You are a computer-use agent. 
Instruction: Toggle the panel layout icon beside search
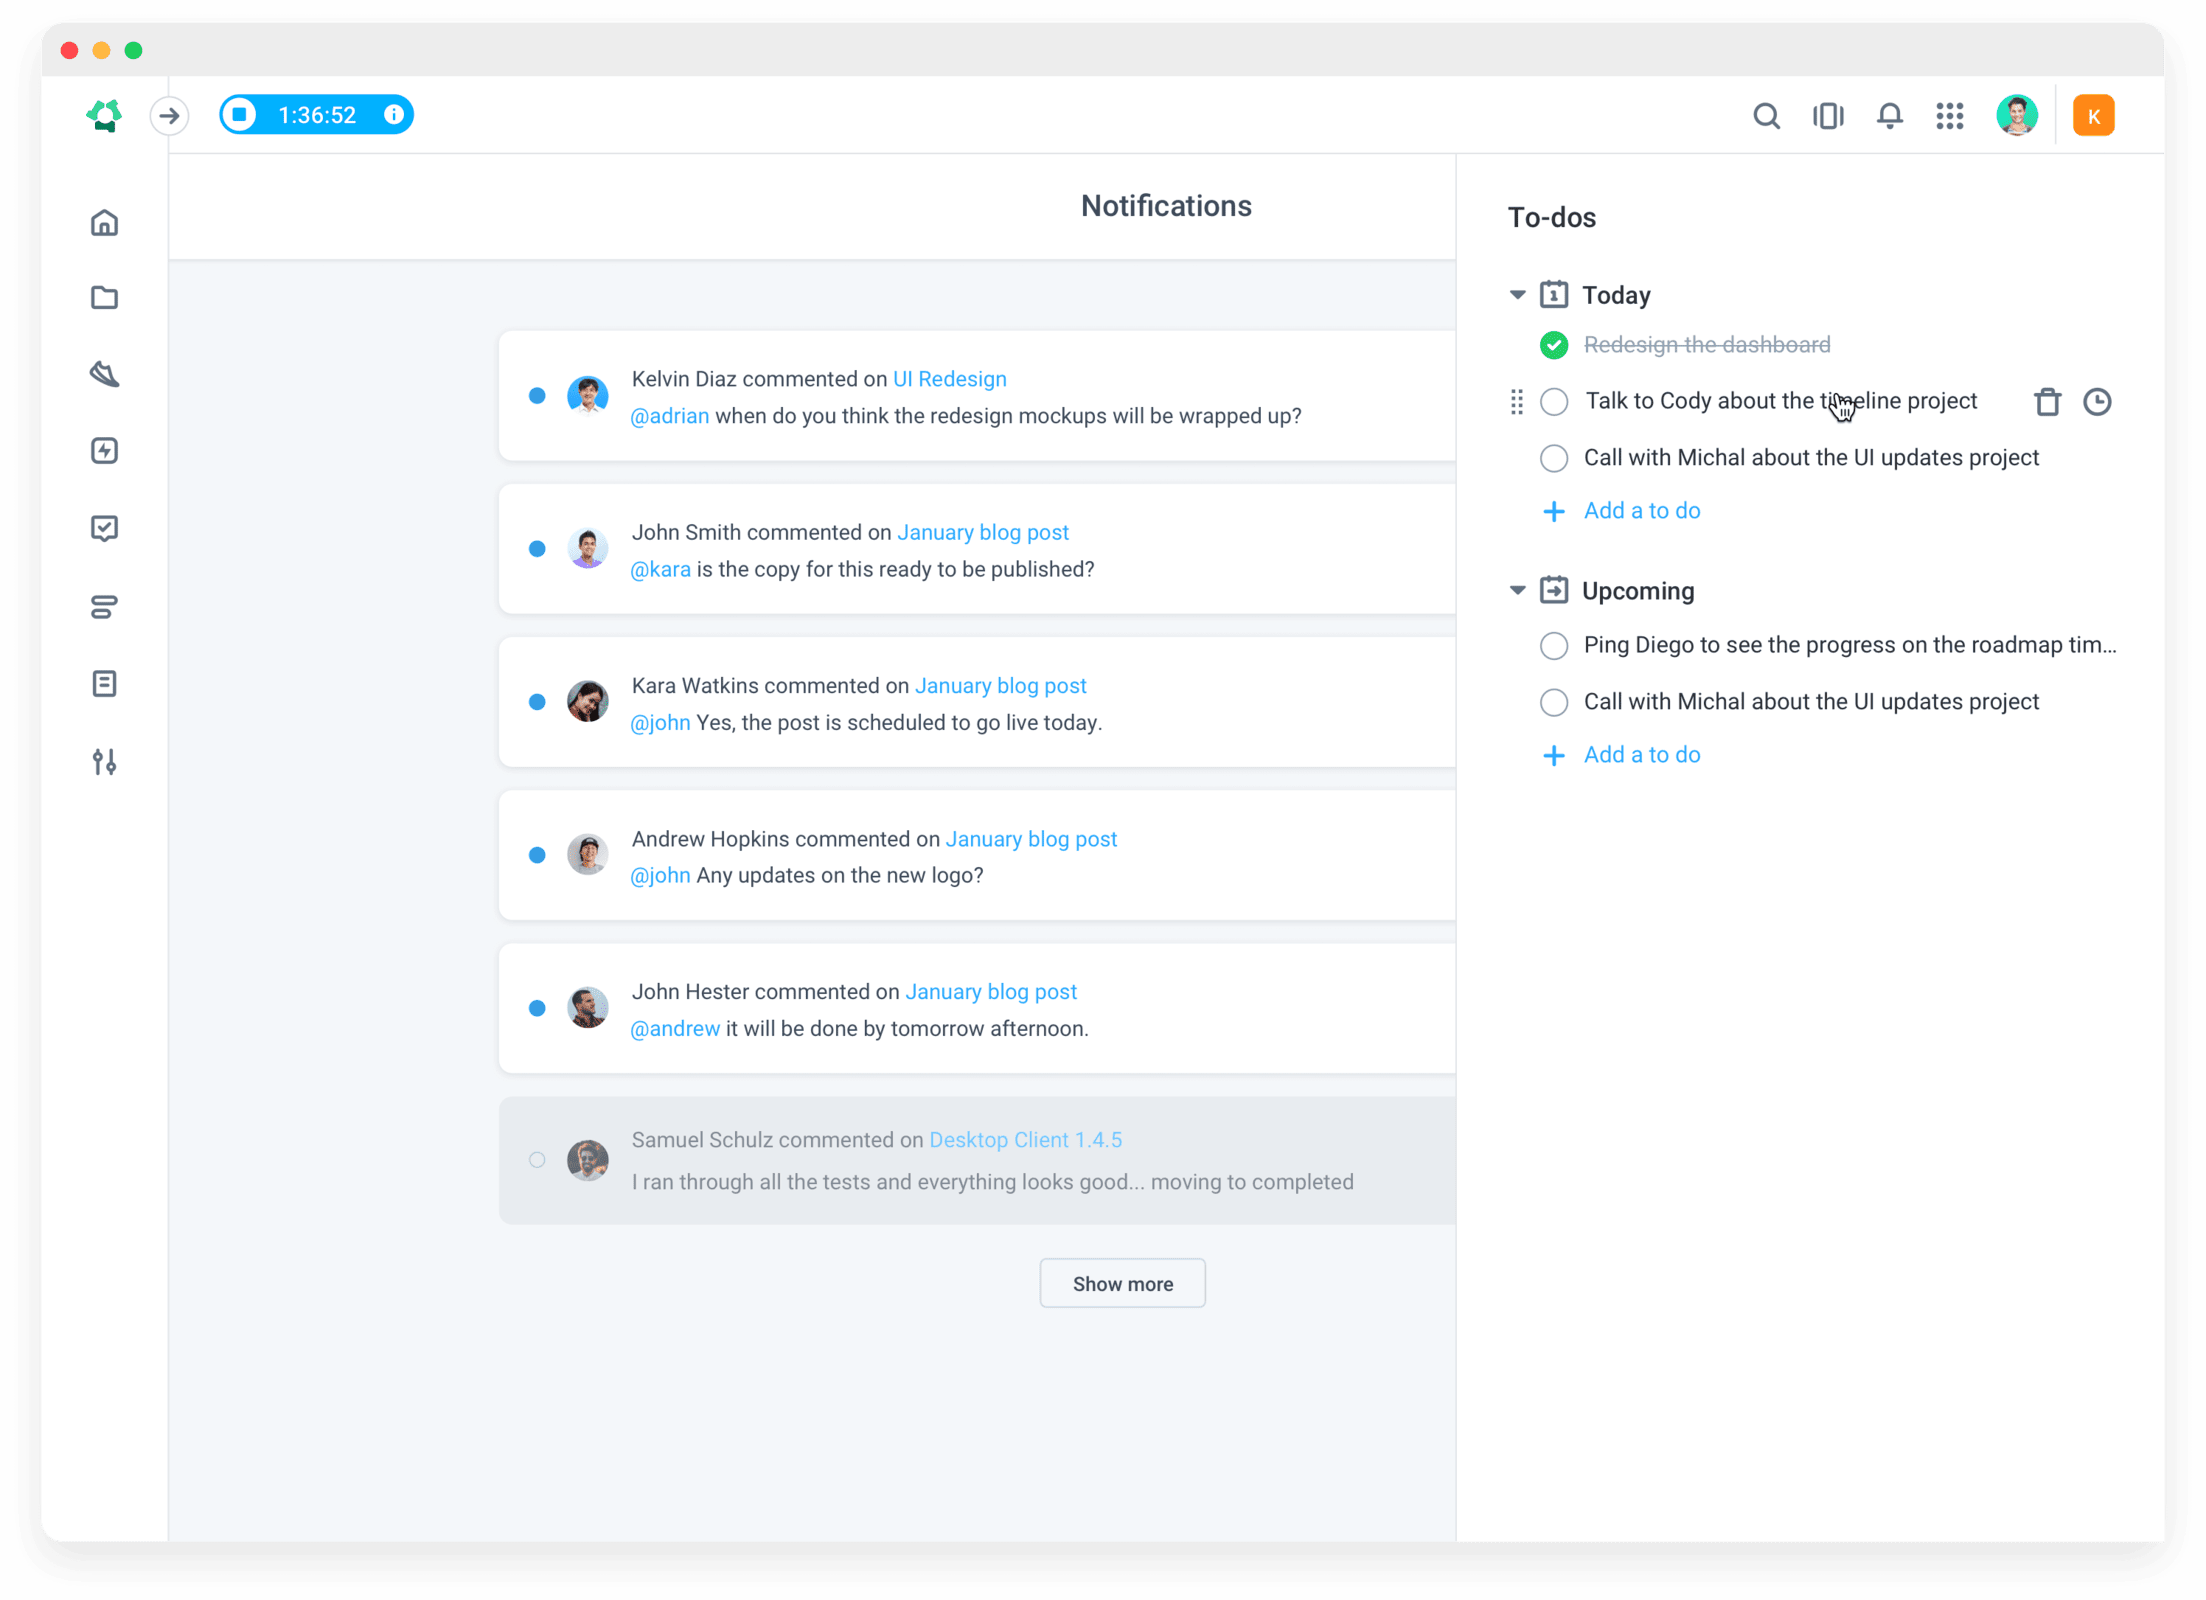[1827, 116]
